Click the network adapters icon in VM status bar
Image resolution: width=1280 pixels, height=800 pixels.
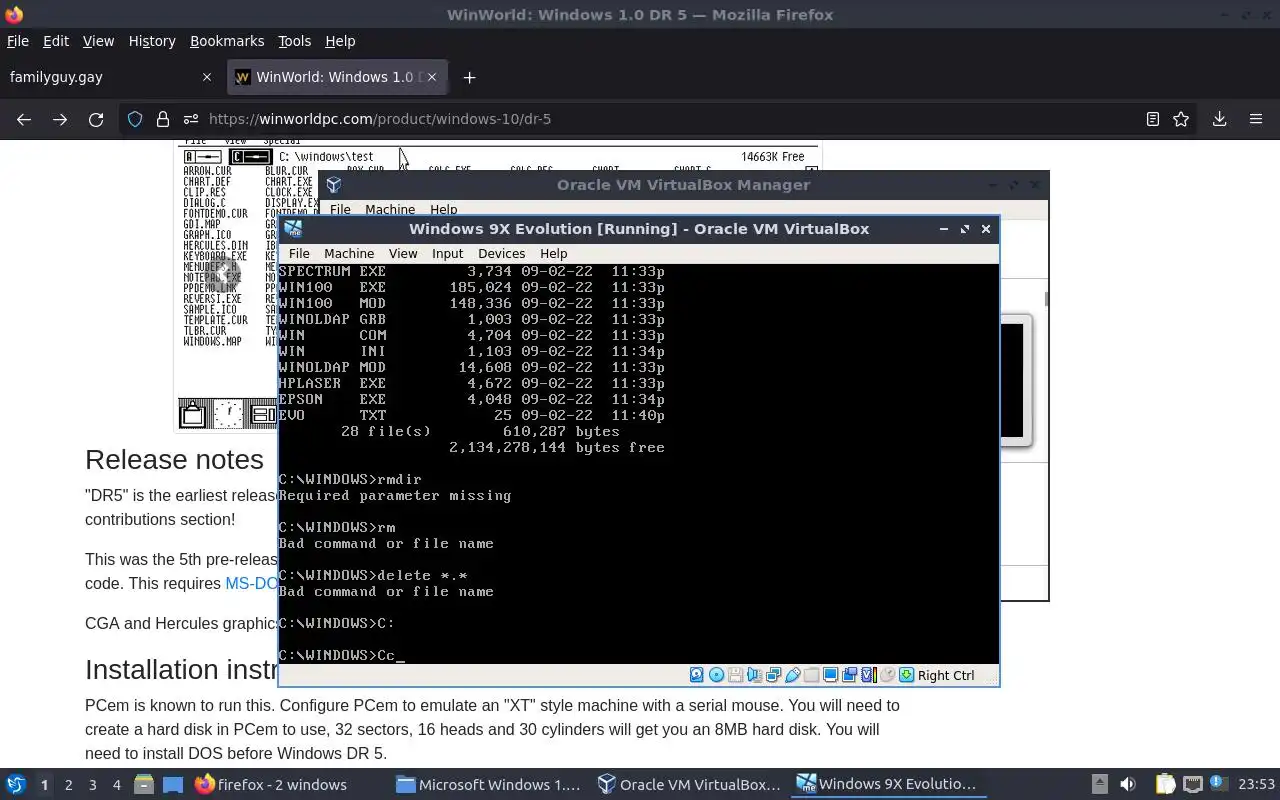click(773, 675)
